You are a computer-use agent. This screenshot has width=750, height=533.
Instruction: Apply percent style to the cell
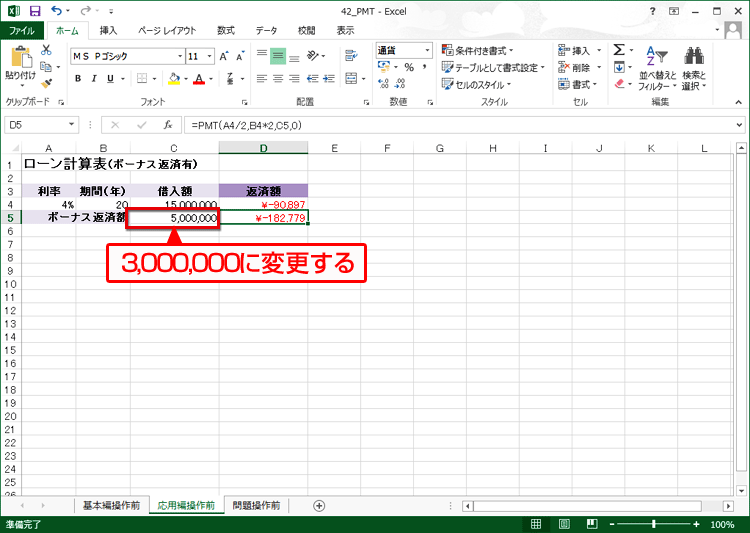pyautogui.click(x=409, y=67)
